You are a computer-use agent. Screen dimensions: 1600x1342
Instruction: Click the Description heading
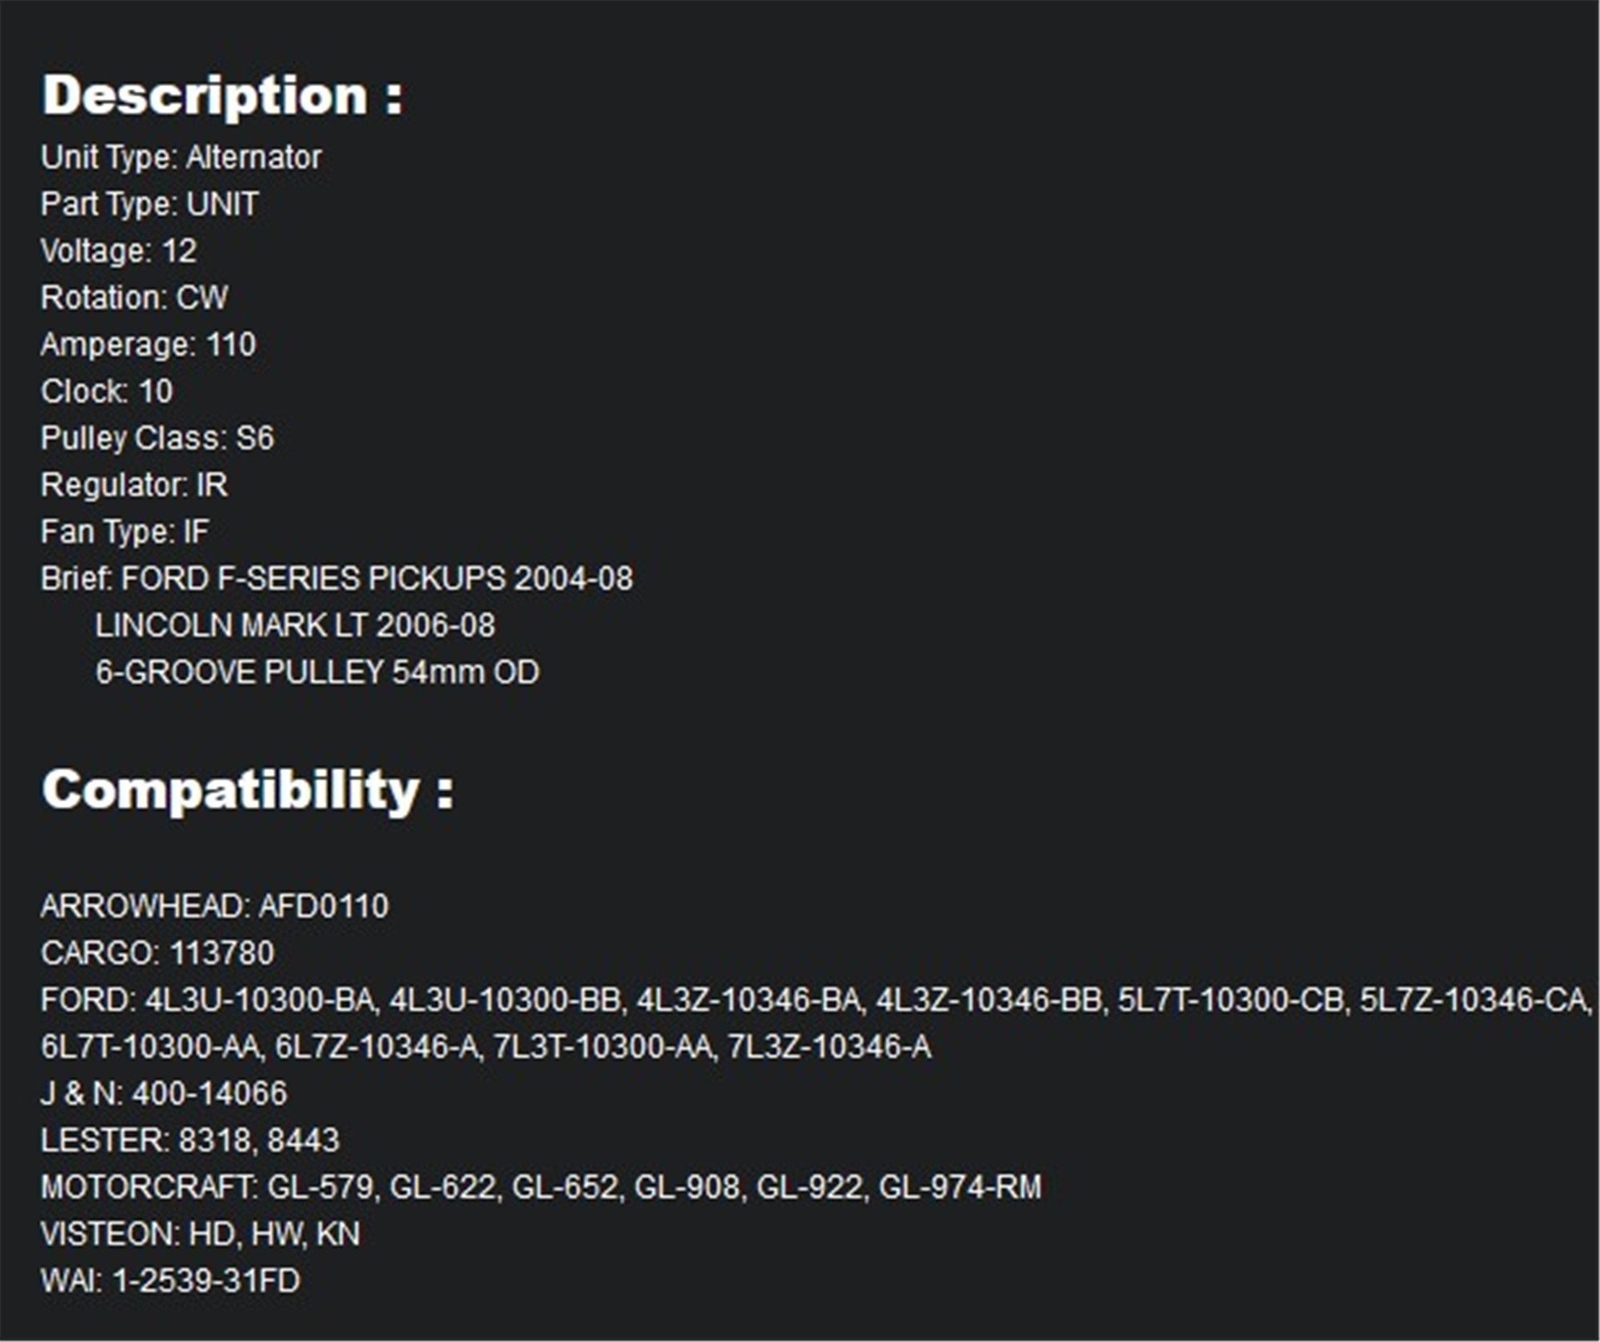(x=222, y=96)
